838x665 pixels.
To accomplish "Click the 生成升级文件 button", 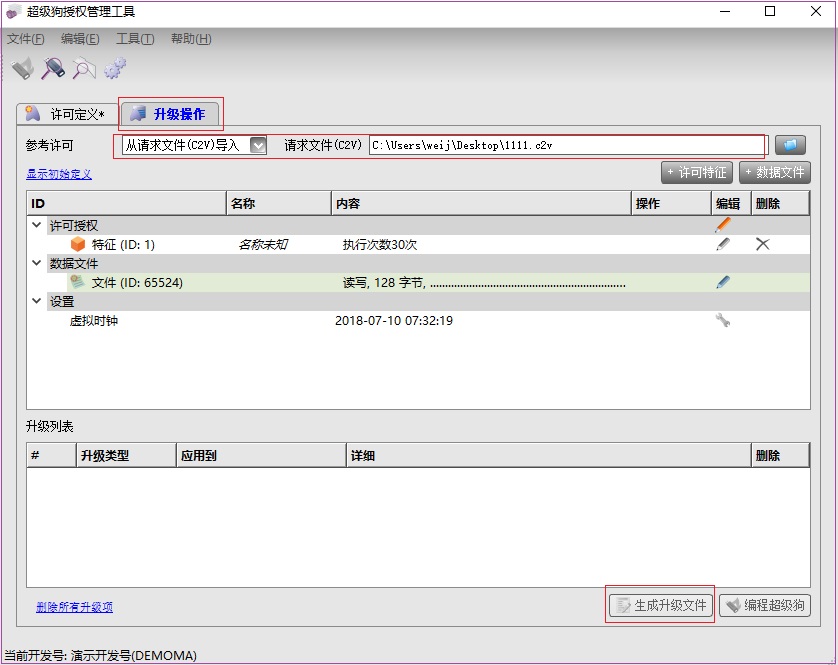I will (x=661, y=605).
